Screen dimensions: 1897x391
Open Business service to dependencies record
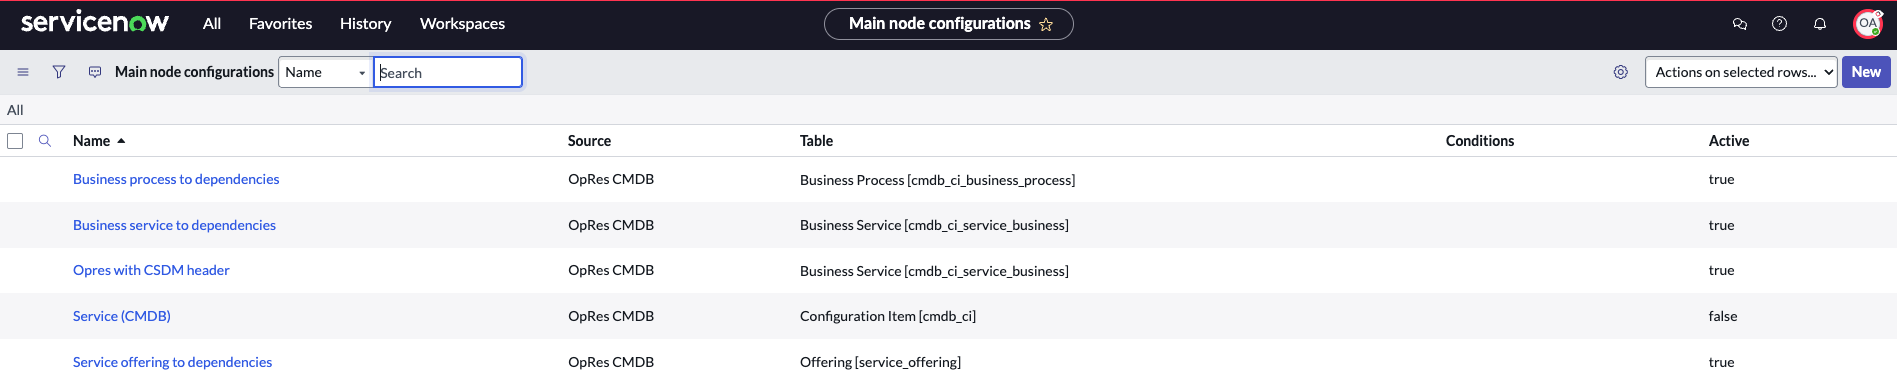coord(174,225)
